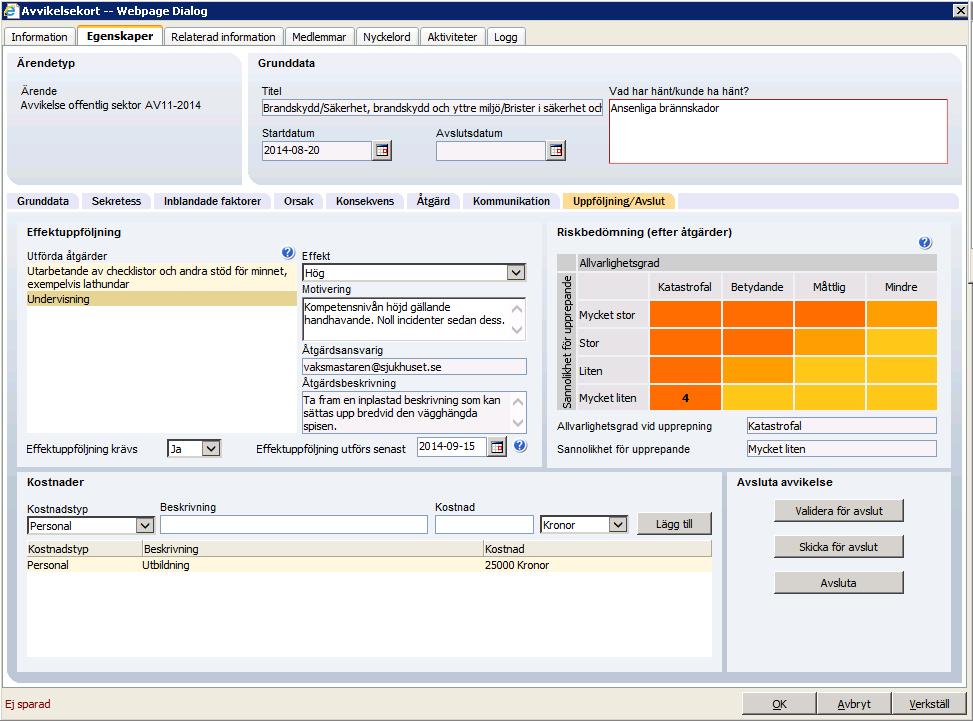View the Logg tab
Viewport: 973px width, 721px height.
[x=506, y=37]
